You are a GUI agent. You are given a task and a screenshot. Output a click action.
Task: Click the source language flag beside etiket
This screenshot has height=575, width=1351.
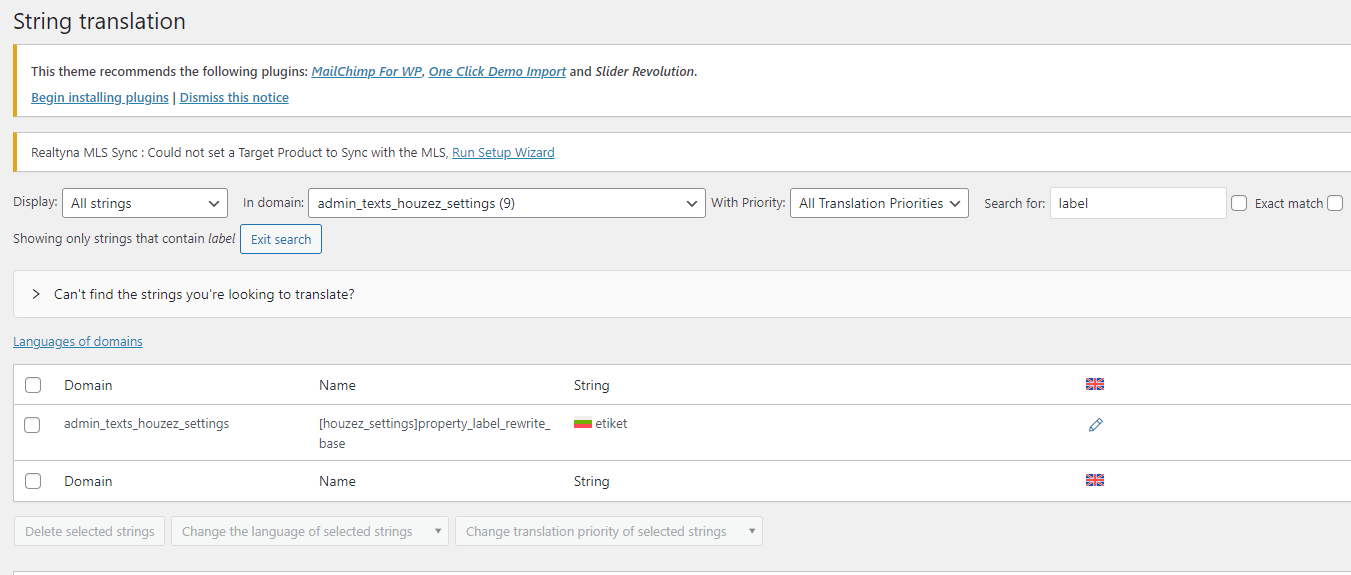coord(582,423)
